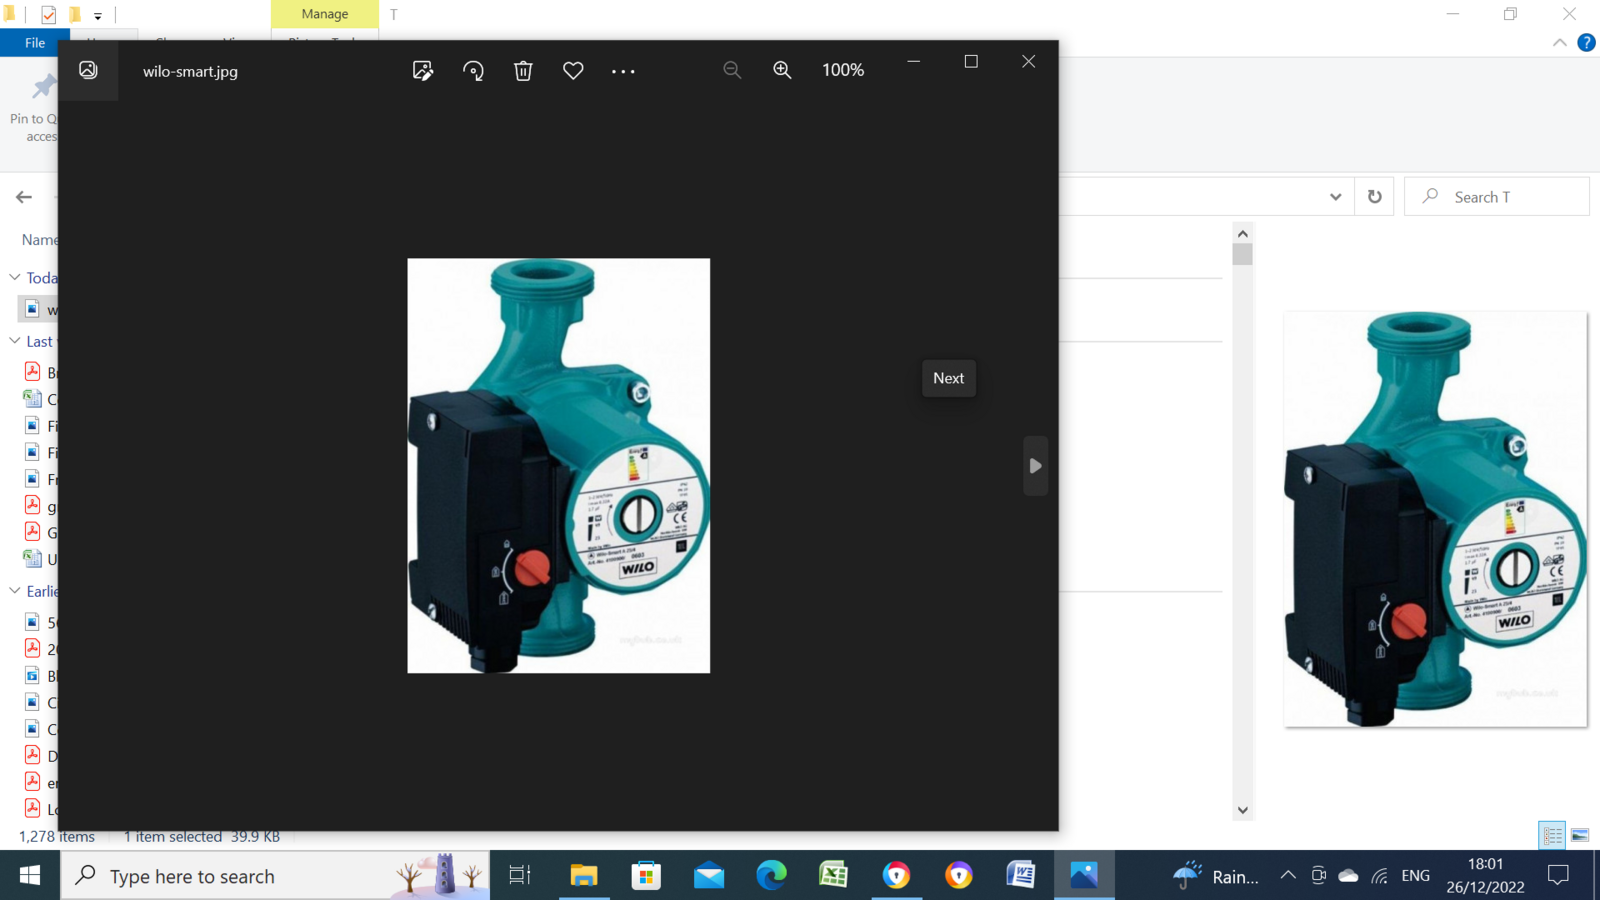
Task: Expand hidden icons in the system tray
Action: [x=1288, y=876]
